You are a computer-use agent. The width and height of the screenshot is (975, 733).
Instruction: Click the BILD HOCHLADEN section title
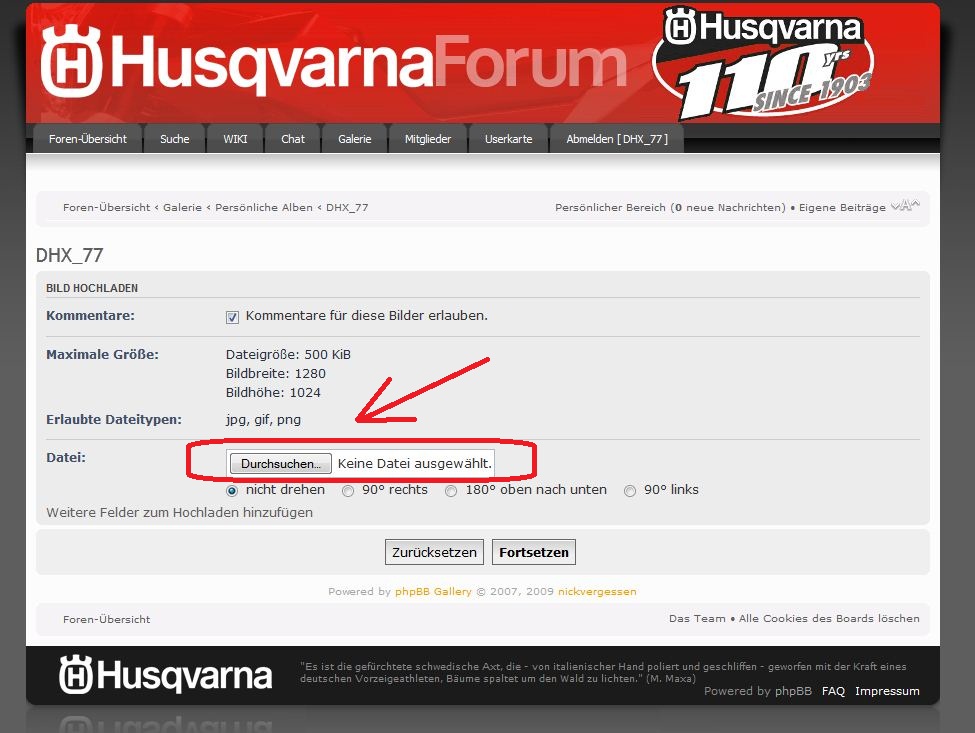pos(92,288)
